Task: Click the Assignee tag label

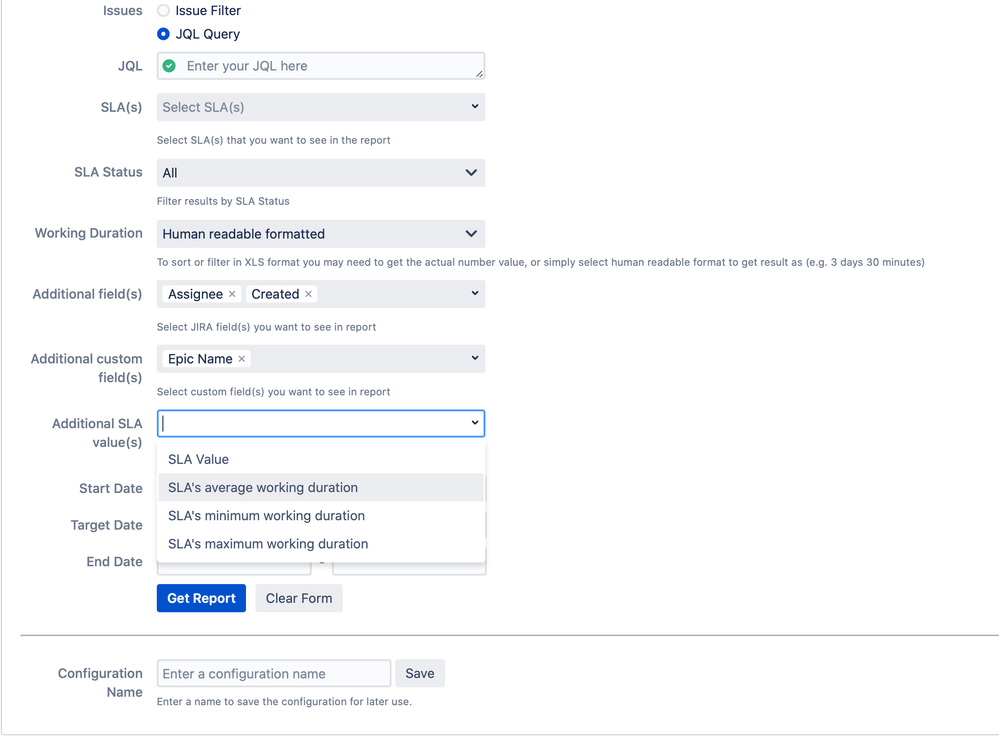Action: [x=195, y=294]
